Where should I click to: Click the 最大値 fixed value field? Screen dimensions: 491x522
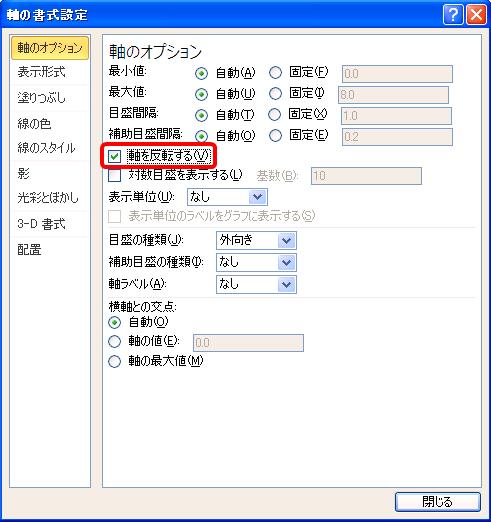(393, 95)
